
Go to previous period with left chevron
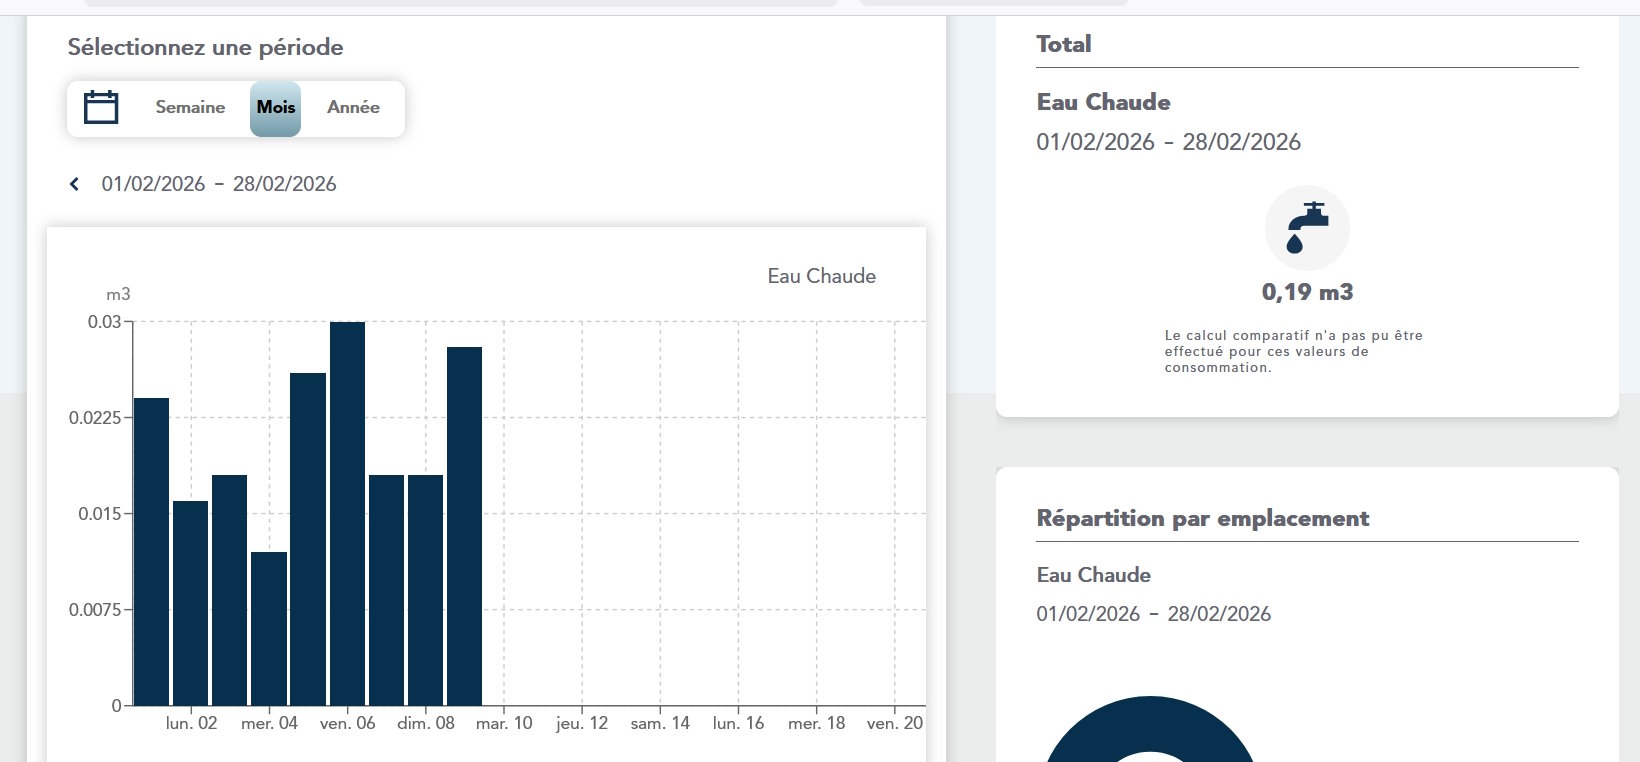[74, 184]
